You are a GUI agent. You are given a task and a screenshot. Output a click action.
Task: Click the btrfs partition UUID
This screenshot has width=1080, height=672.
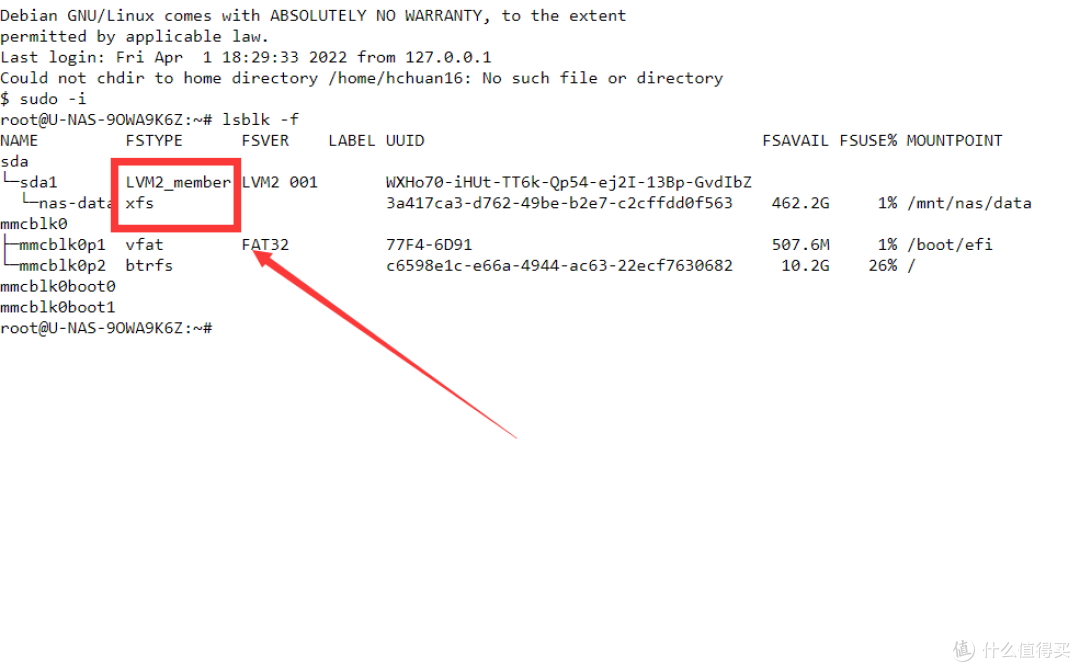tap(559, 266)
